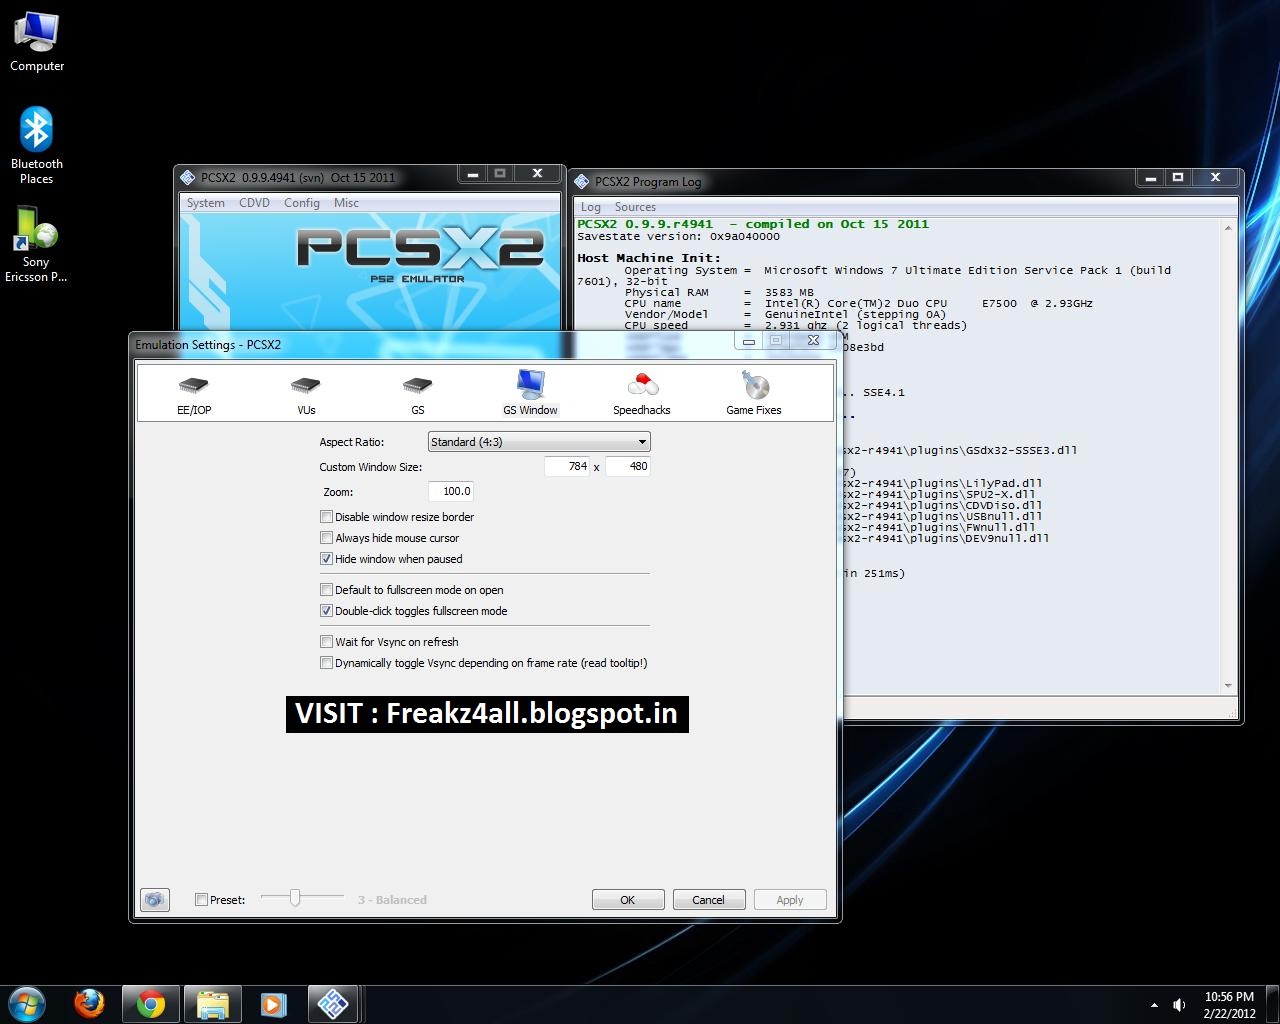Click the LilyPad.dll plugin log entry
The width and height of the screenshot is (1280, 1024).
click(x=944, y=483)
